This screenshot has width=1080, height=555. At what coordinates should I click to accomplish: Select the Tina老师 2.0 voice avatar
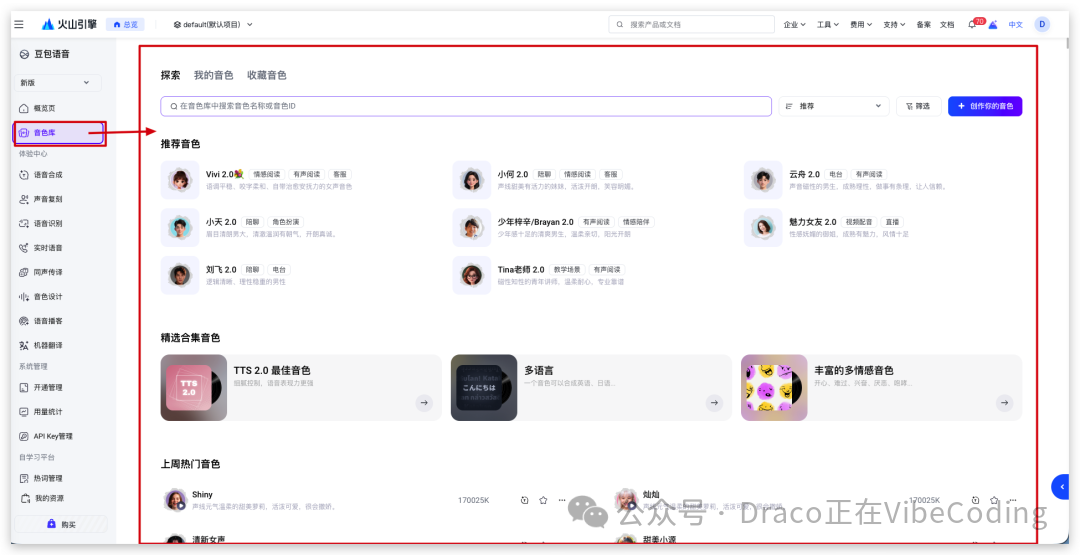coord(472,275)
